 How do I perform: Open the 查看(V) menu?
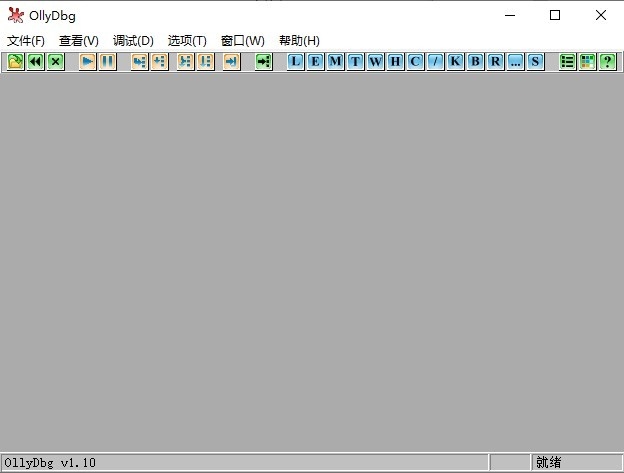pyautogui.click(x=79, y=41)
